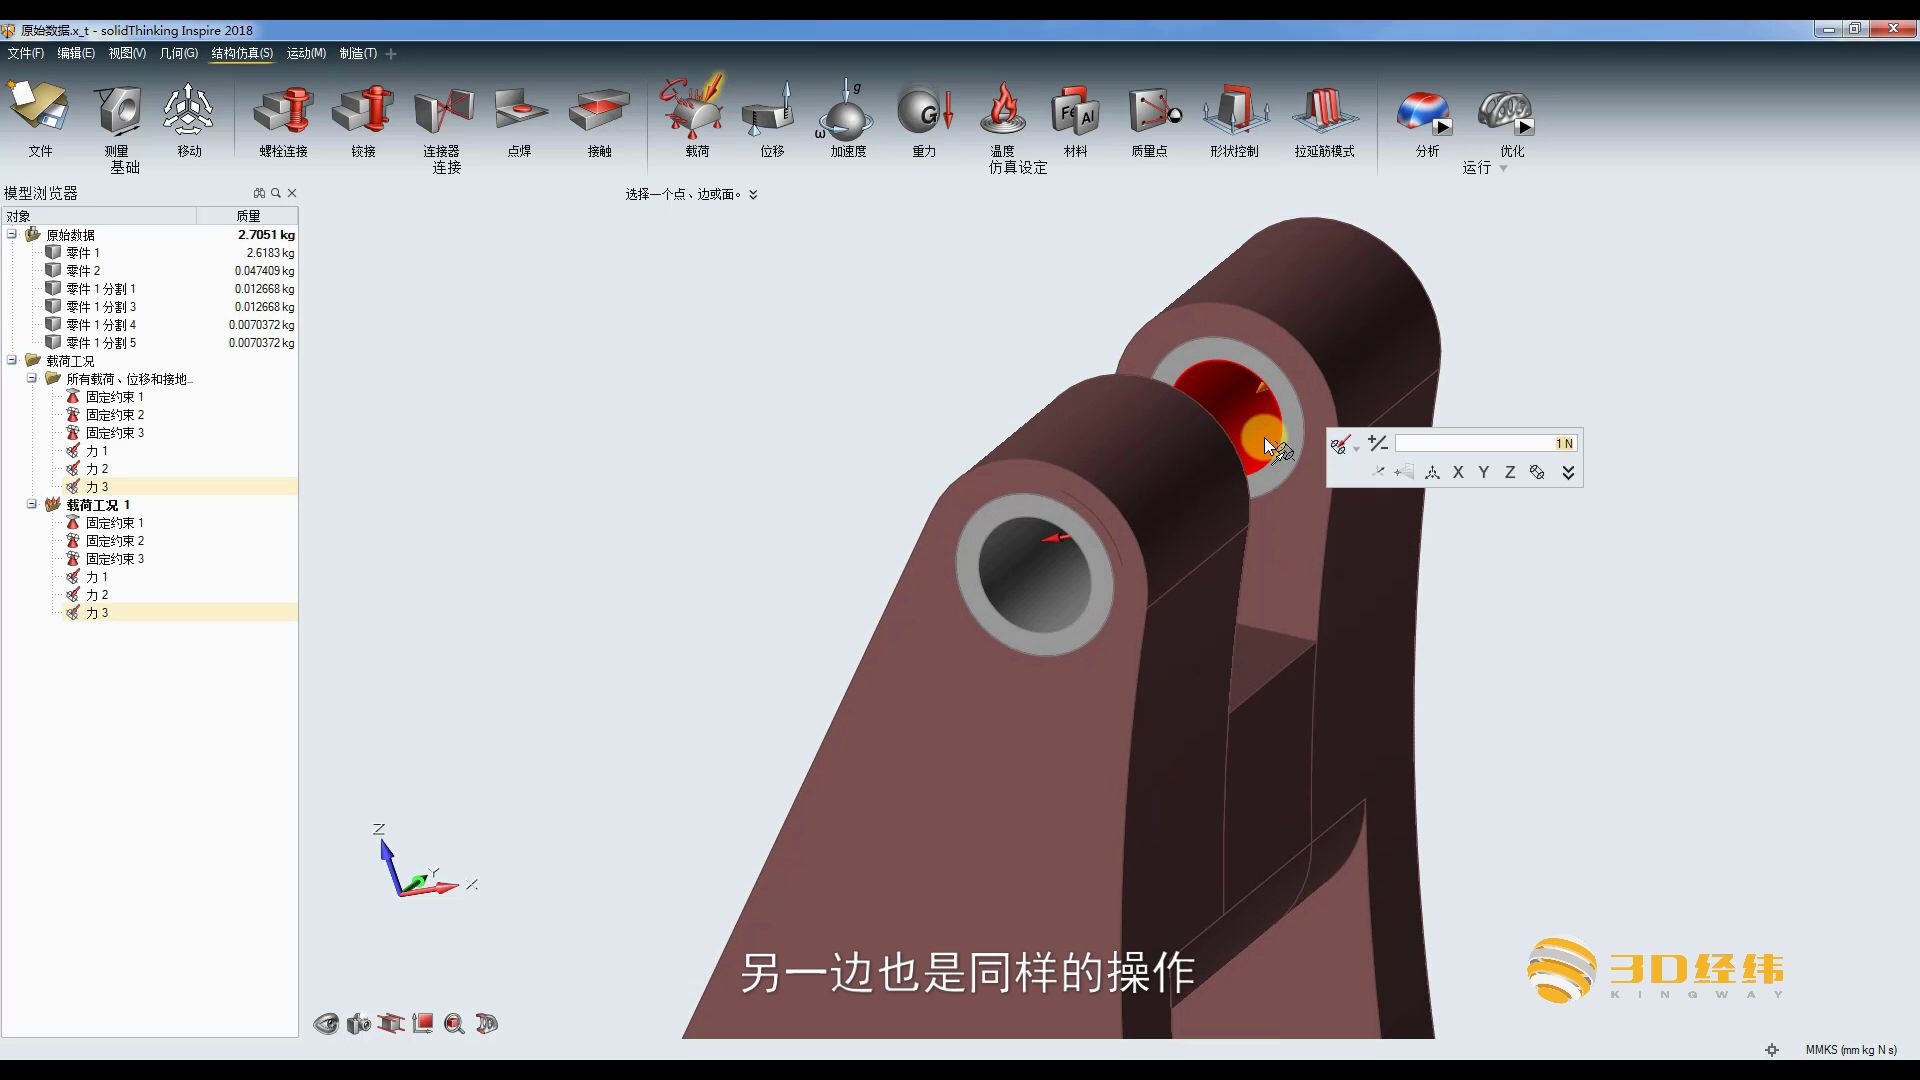Collapse the 原始数据 tree node
Viewport: 1920px width, 1080px height.
pyautogui.click(x=12, y=234)
